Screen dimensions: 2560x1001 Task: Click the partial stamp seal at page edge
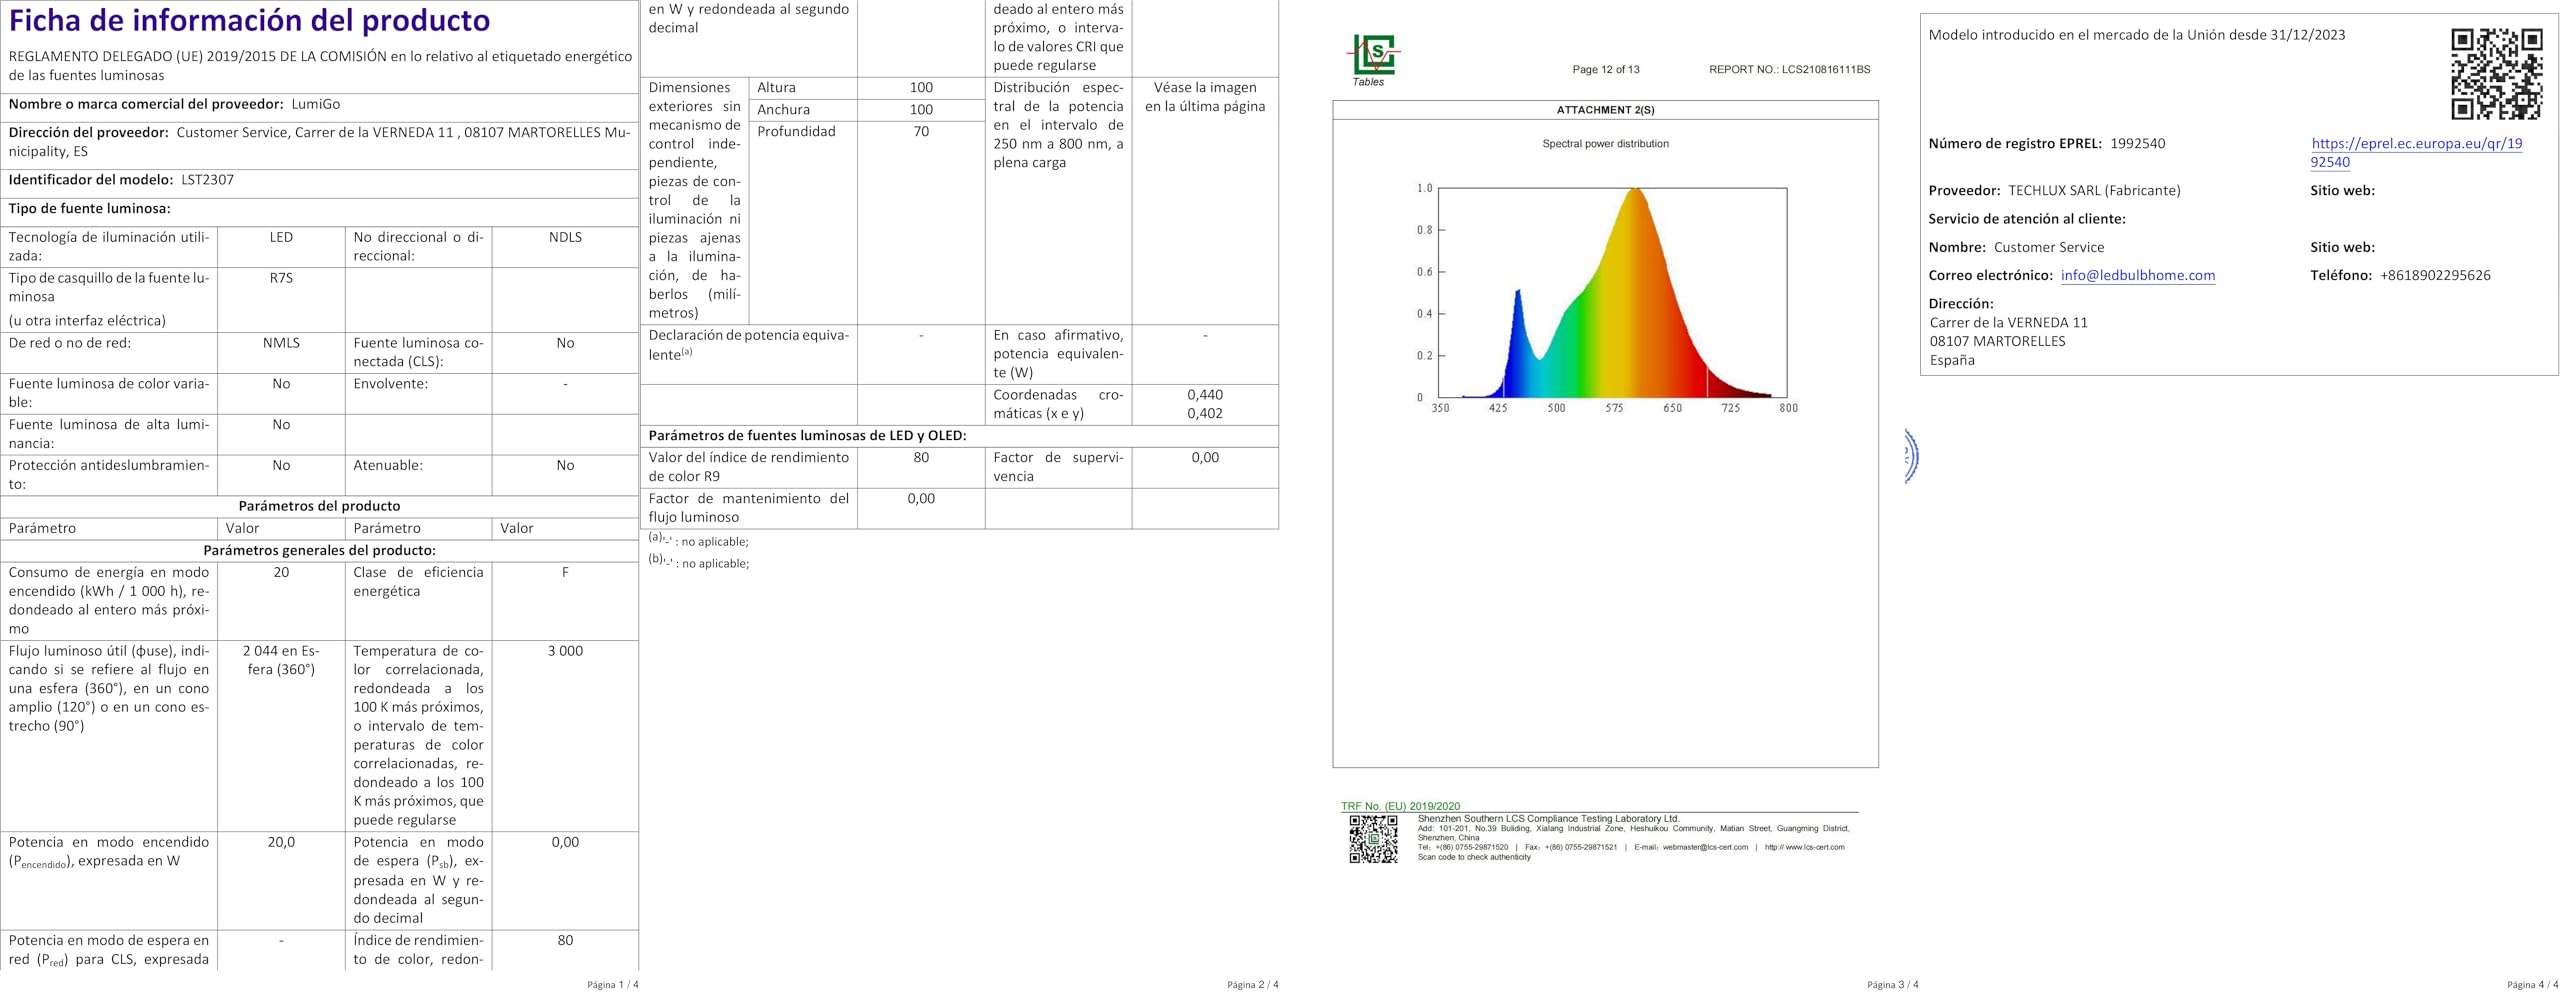coord(1911,456)
